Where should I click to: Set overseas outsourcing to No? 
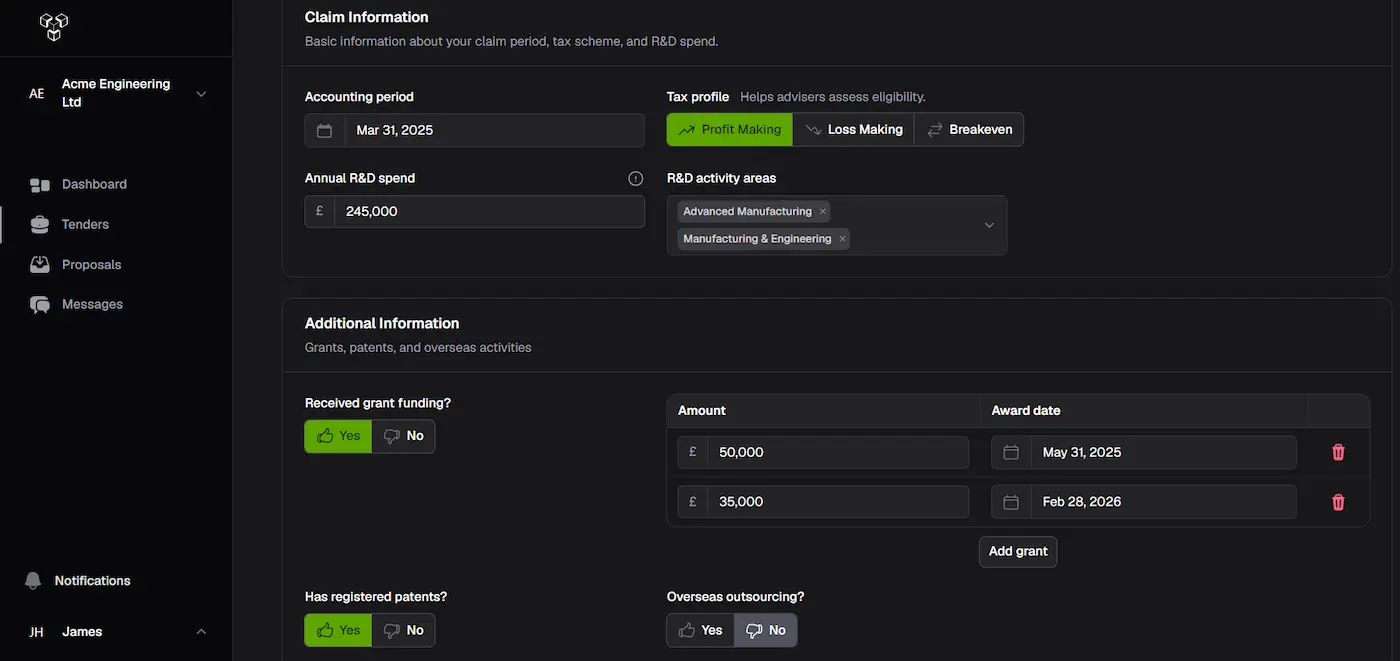[x=766, y=630]
